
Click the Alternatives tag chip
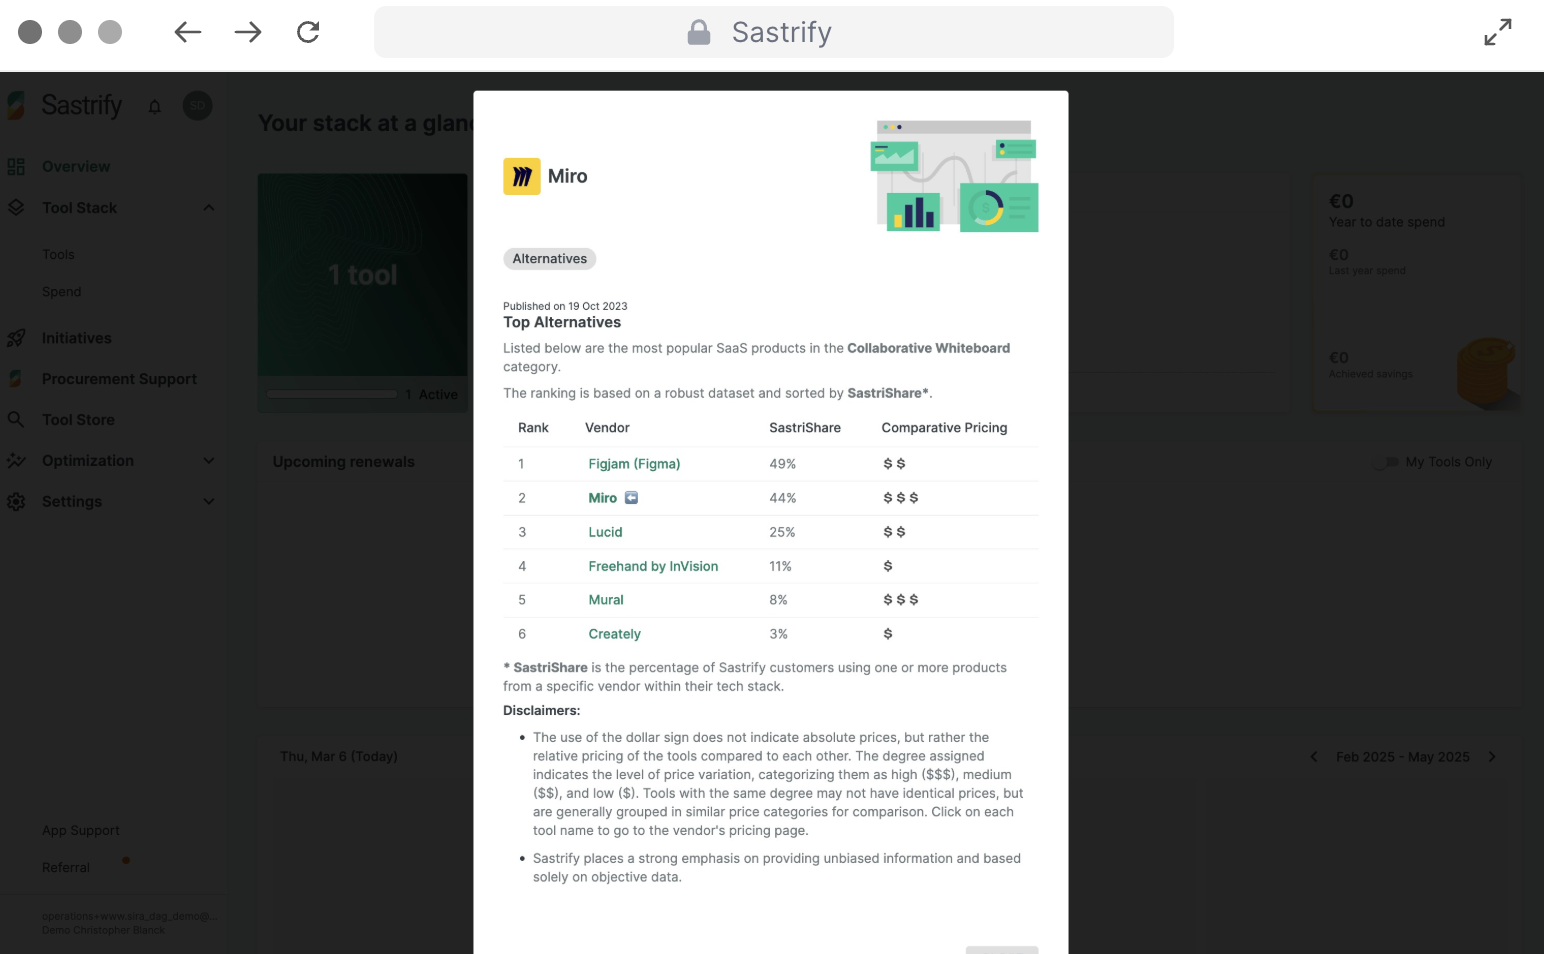550,259
